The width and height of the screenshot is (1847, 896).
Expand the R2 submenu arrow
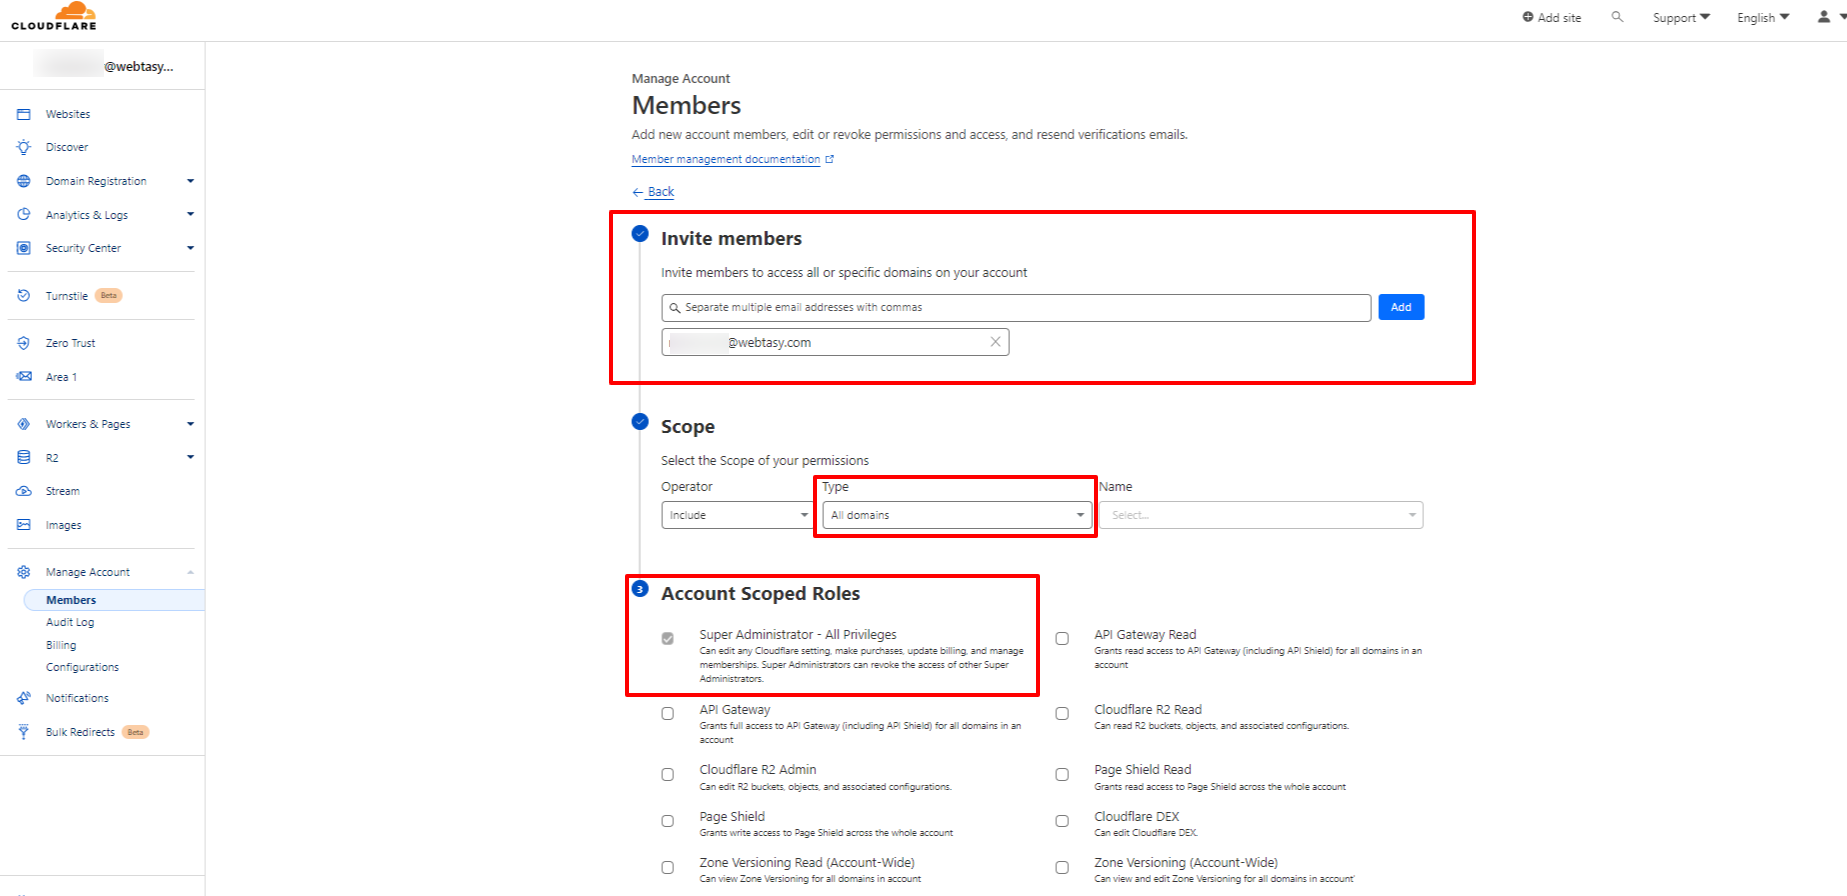[190, 457]
